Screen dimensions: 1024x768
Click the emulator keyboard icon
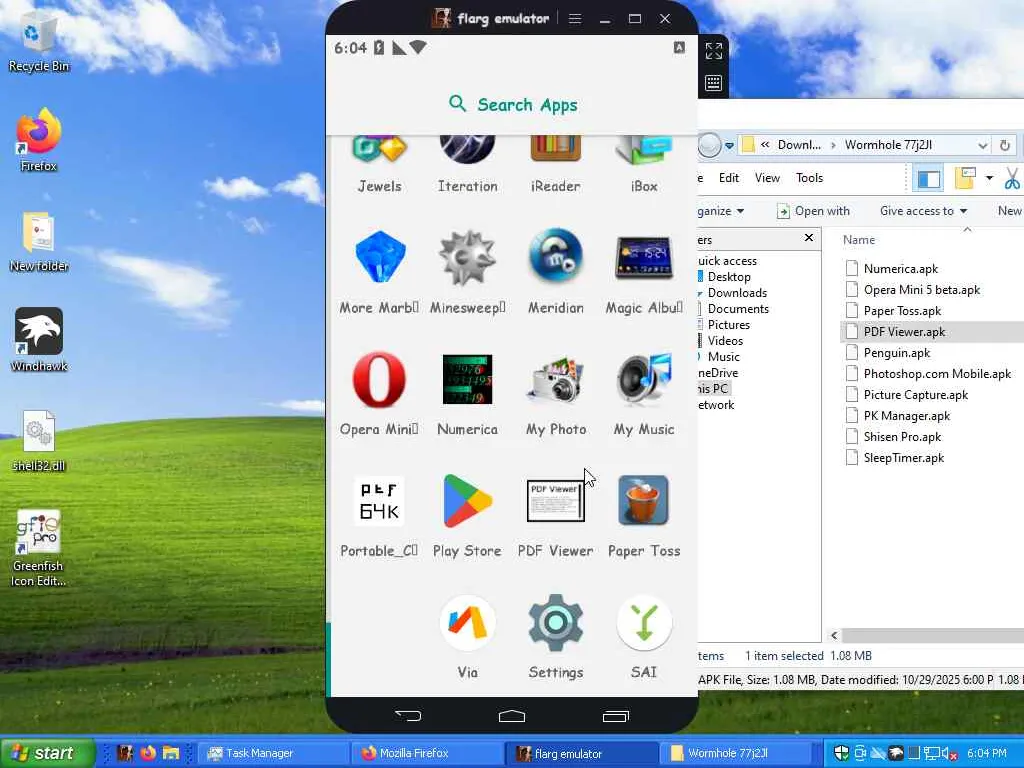click(714, 83)
